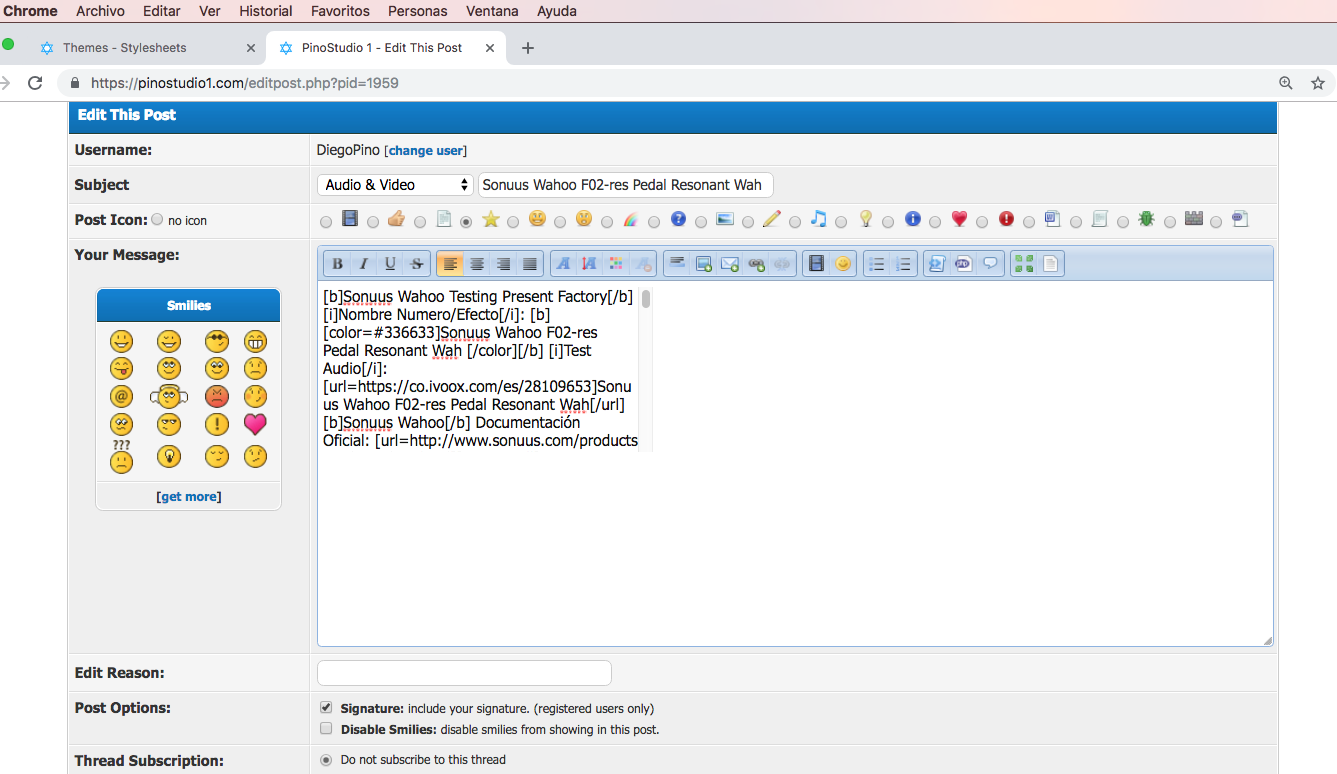The height and width of the screenshot is (774, 1337).
Task: Open the Audio & Video prefix dropdown
Action: click(395, 185)
